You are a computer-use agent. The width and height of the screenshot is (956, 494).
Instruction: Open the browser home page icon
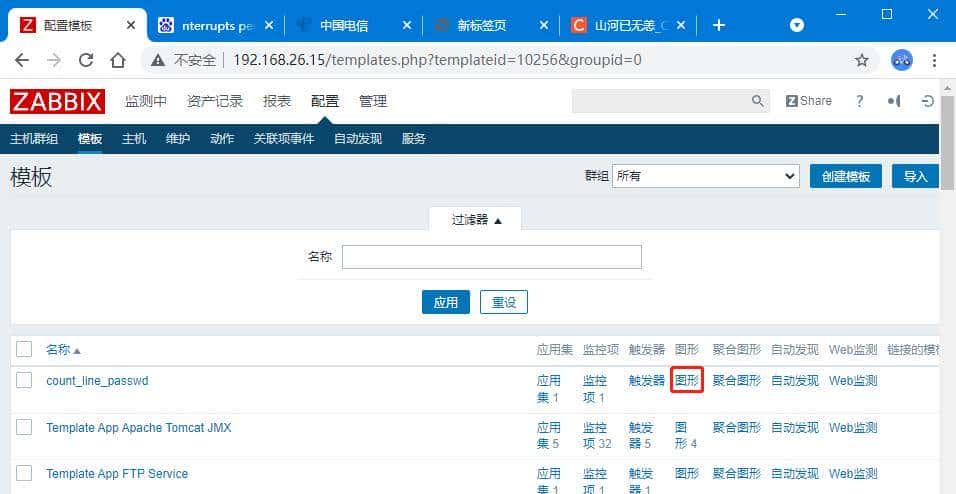pos(118,60)
